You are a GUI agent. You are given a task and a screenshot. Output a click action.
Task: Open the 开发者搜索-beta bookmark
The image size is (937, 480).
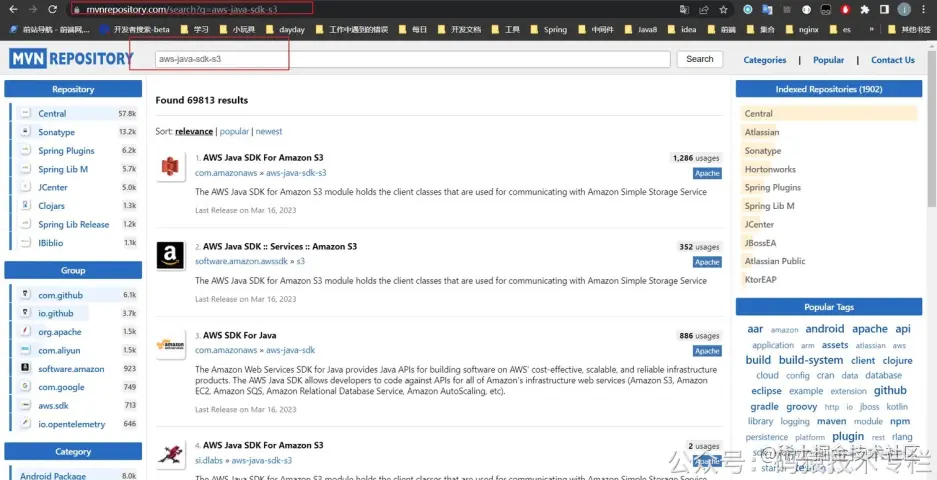134,29
